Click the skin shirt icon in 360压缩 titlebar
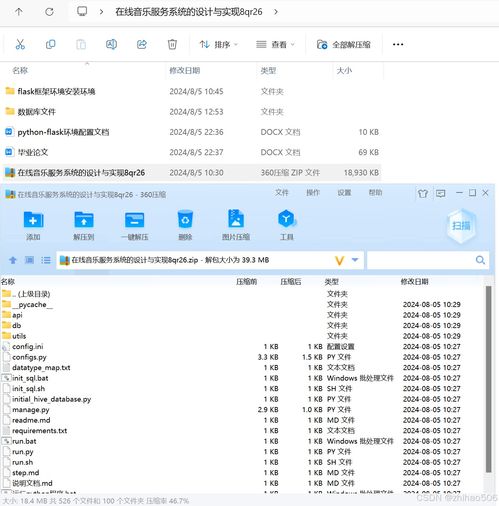This screenshot has height=506, width=499. point(423,193)
